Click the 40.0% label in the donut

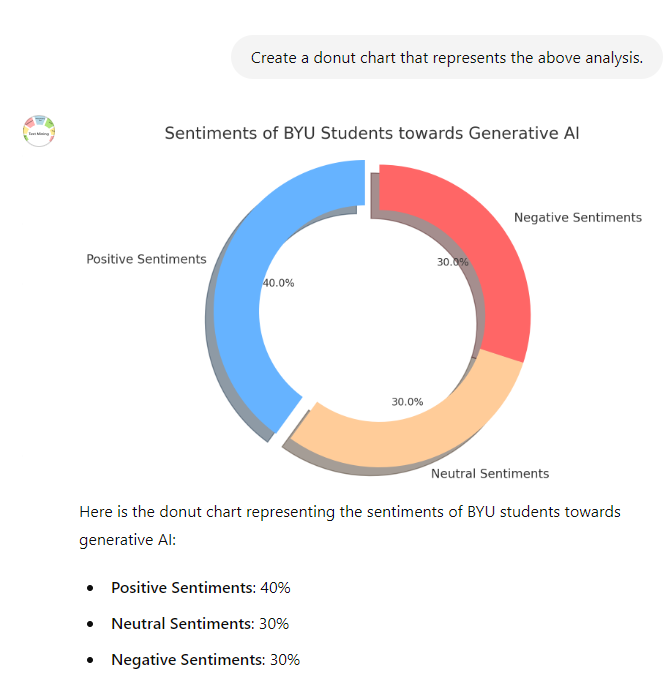pyautogui.click(x=278, y=283)
